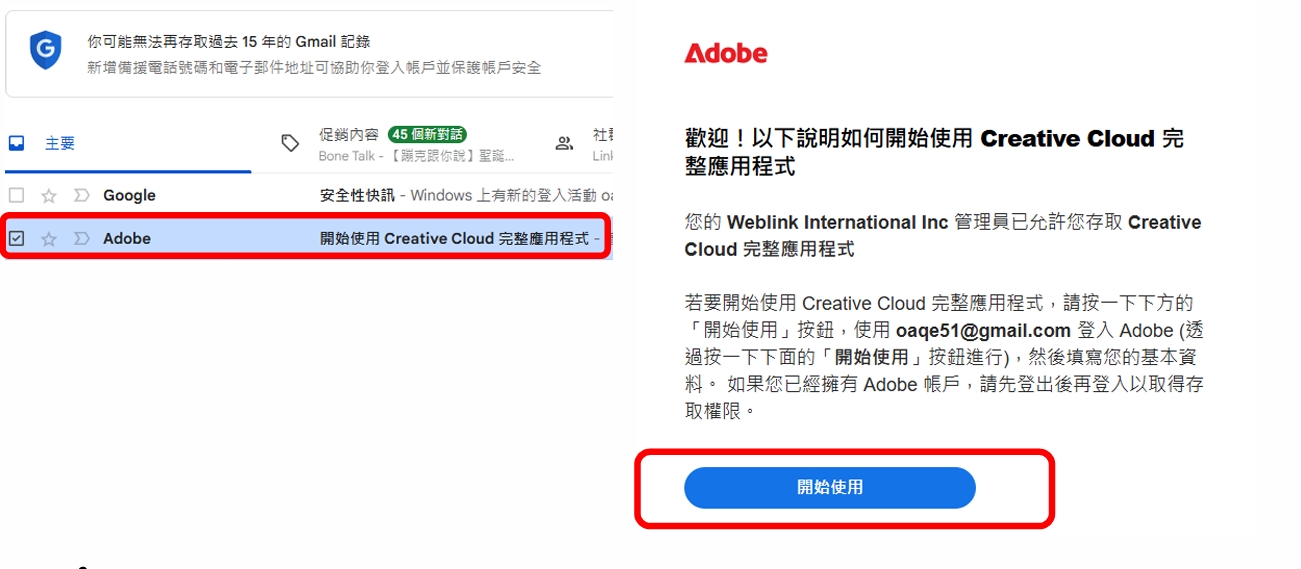1301x569 pixels.
Task: Click the primary inbox tray icon
Action: pos(16,143)
